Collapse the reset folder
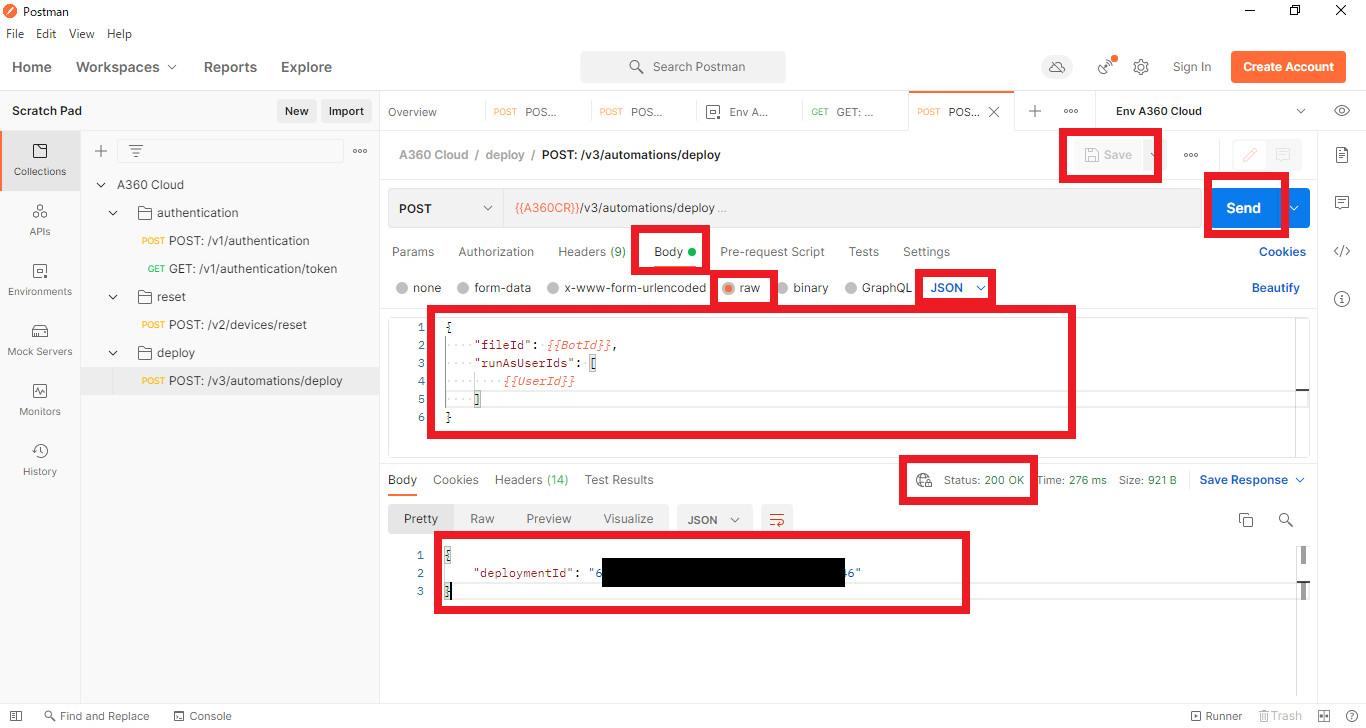This screenshot has height=728, width=1366. coord(113,297)
